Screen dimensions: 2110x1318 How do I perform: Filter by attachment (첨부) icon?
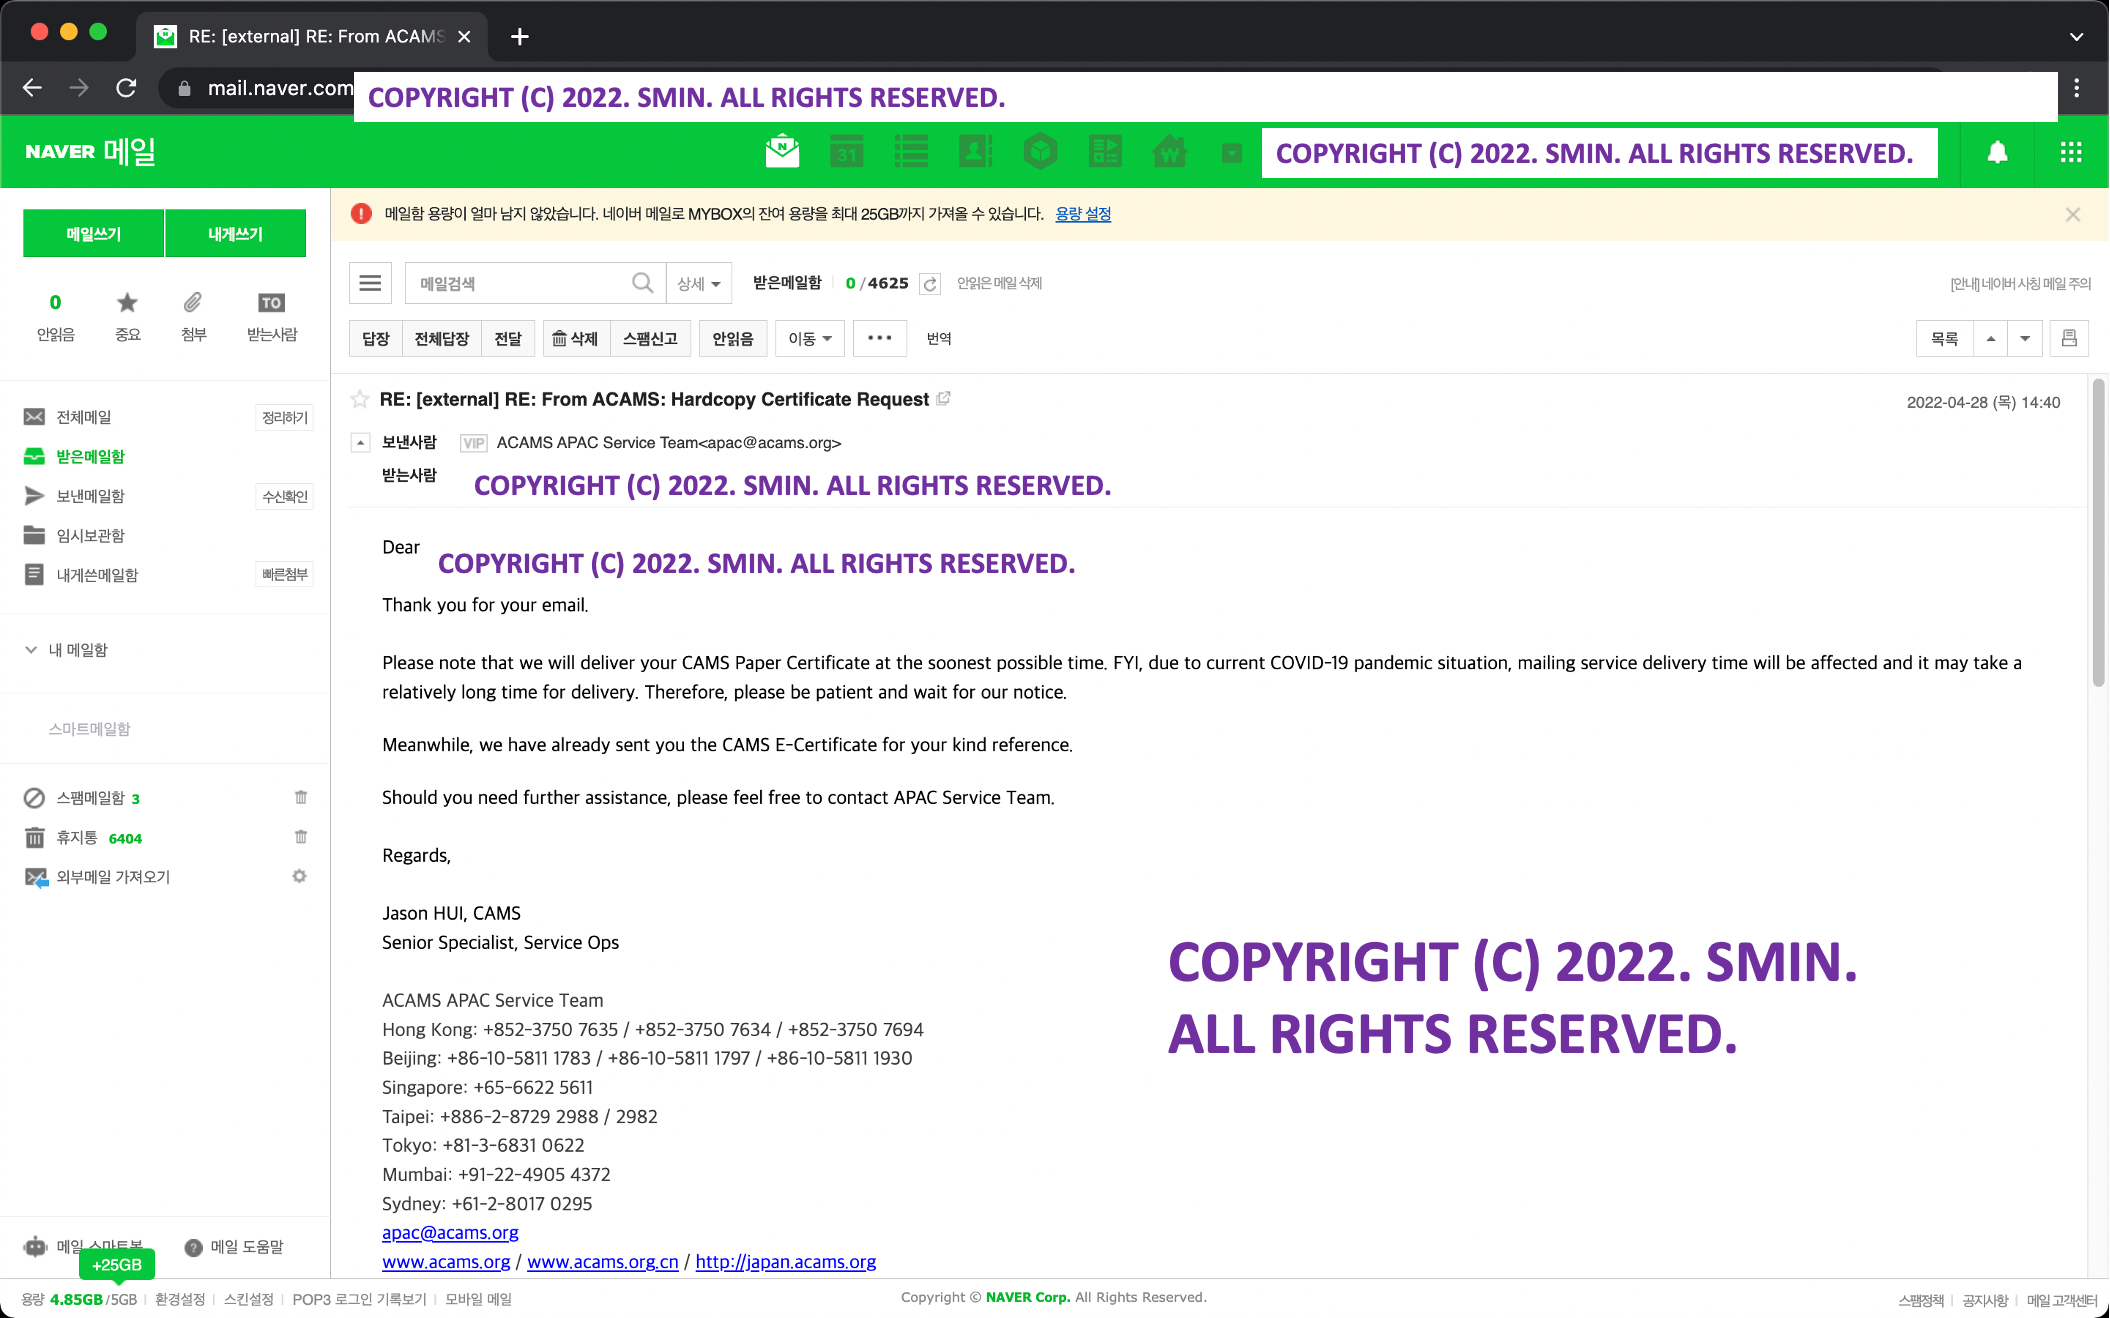point(193,303)
